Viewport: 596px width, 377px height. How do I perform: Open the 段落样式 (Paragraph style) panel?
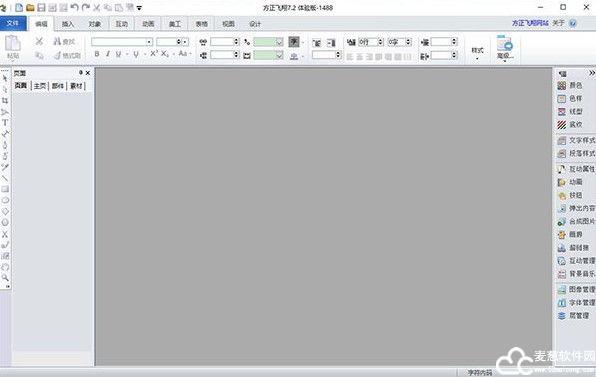[x=576, y=154]
